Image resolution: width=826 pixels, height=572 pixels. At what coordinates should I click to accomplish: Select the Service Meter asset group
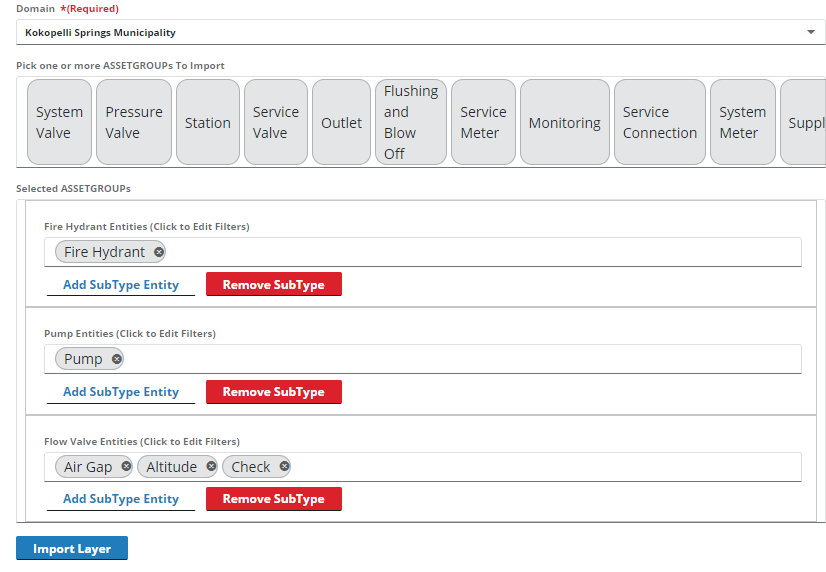(483, 122)
